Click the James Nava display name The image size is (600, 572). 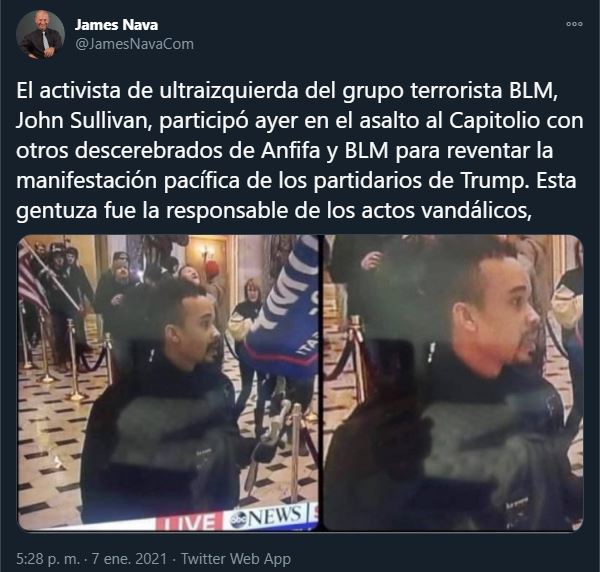(116, 25)
